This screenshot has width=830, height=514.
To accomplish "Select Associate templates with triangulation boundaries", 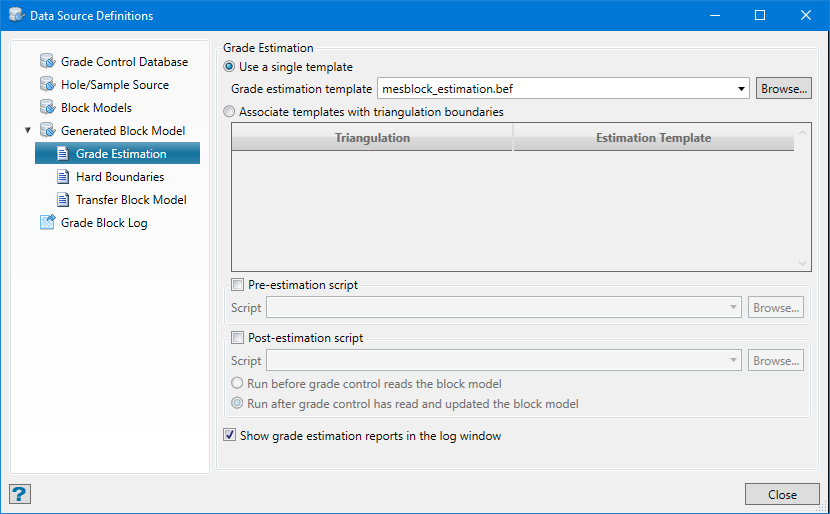I will tap(230, 112).
